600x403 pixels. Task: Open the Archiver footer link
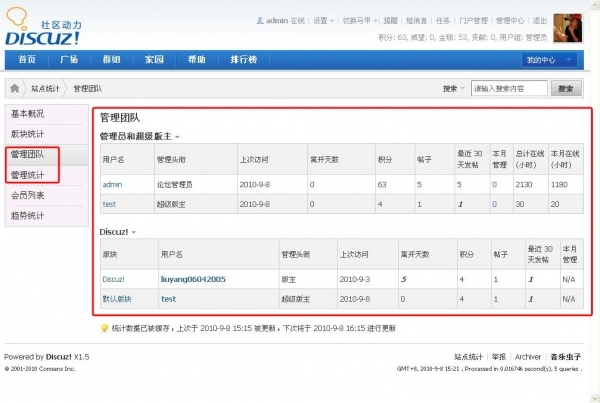[528, 357]
